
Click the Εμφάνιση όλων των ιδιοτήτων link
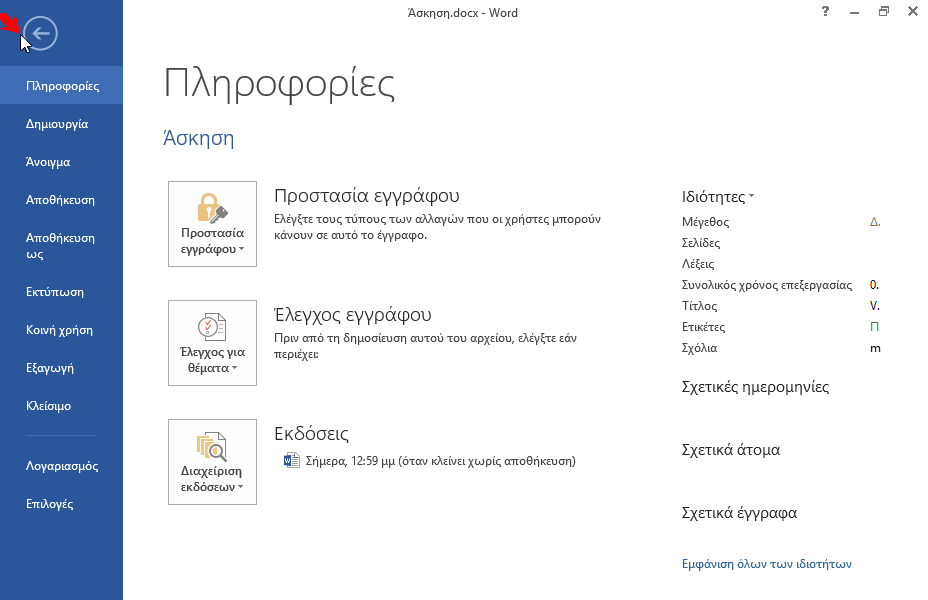[766, 564]
